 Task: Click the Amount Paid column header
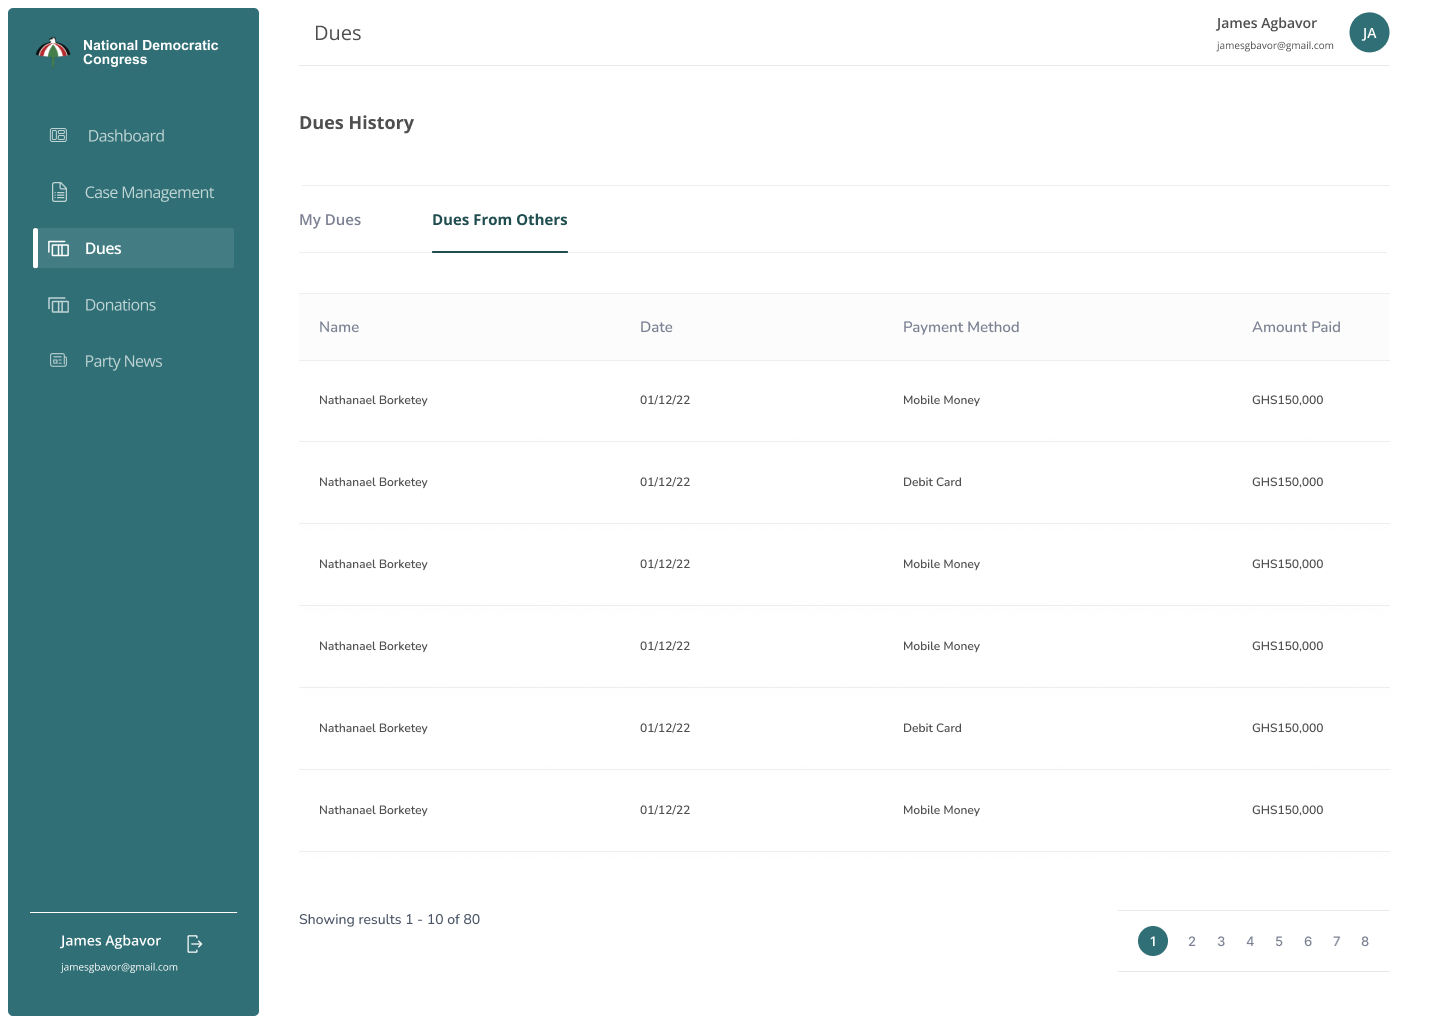pyautogui.click(x=1296, y=327)
